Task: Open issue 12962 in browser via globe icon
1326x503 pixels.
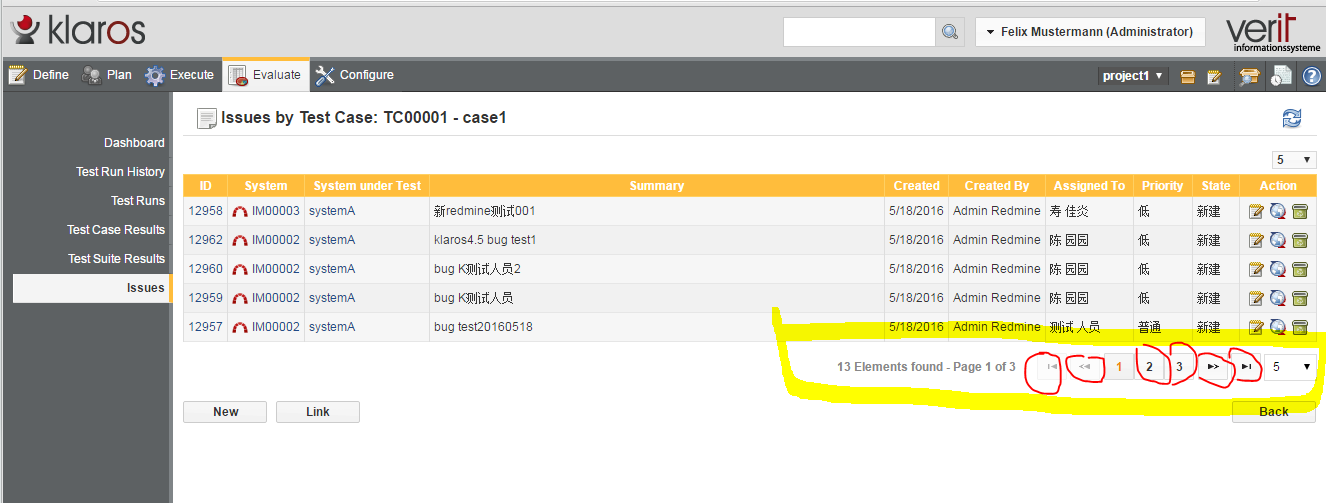Action: click(1278, 240)
